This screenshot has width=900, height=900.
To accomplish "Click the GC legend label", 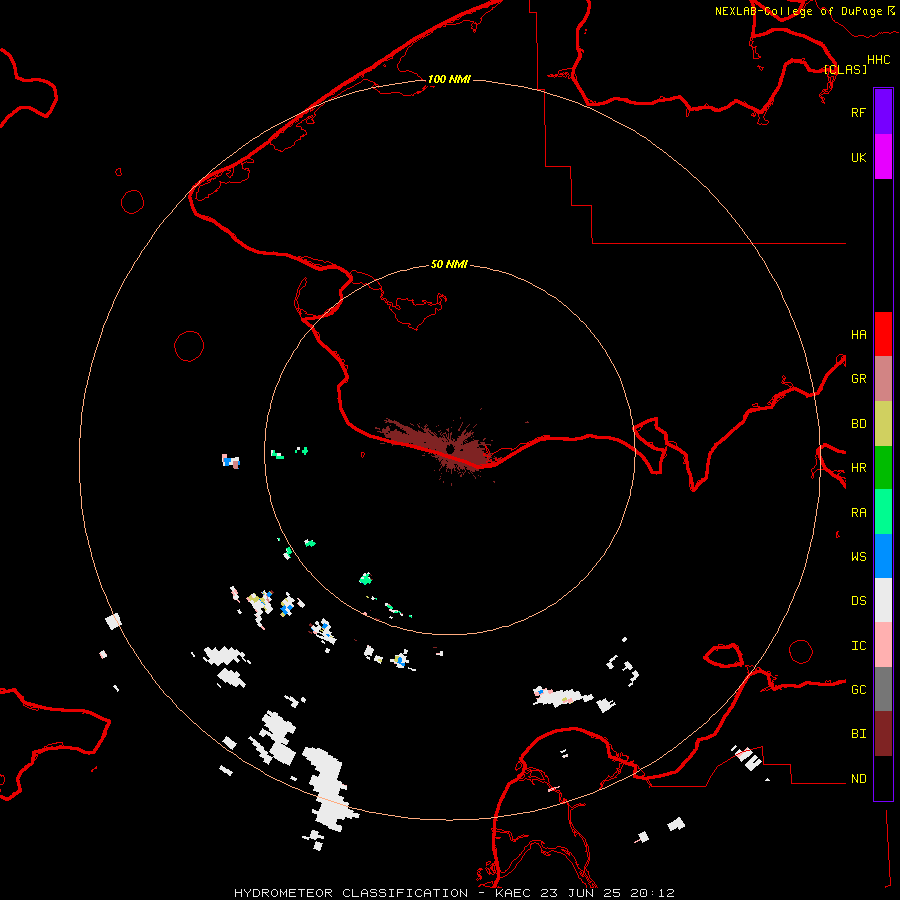I will point(858,690).
